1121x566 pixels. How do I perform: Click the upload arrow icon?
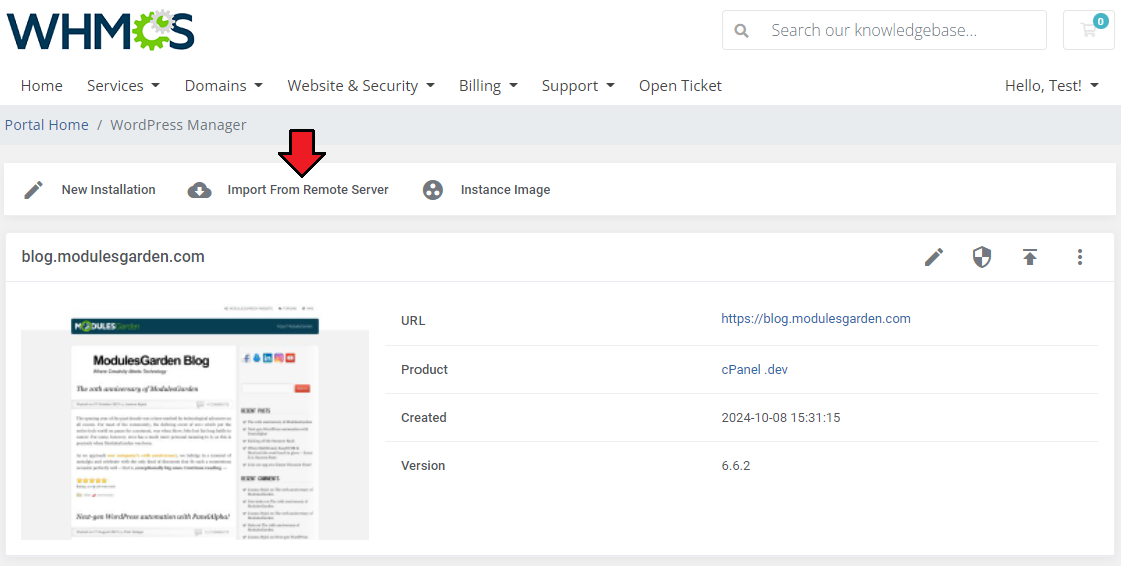1029,257
